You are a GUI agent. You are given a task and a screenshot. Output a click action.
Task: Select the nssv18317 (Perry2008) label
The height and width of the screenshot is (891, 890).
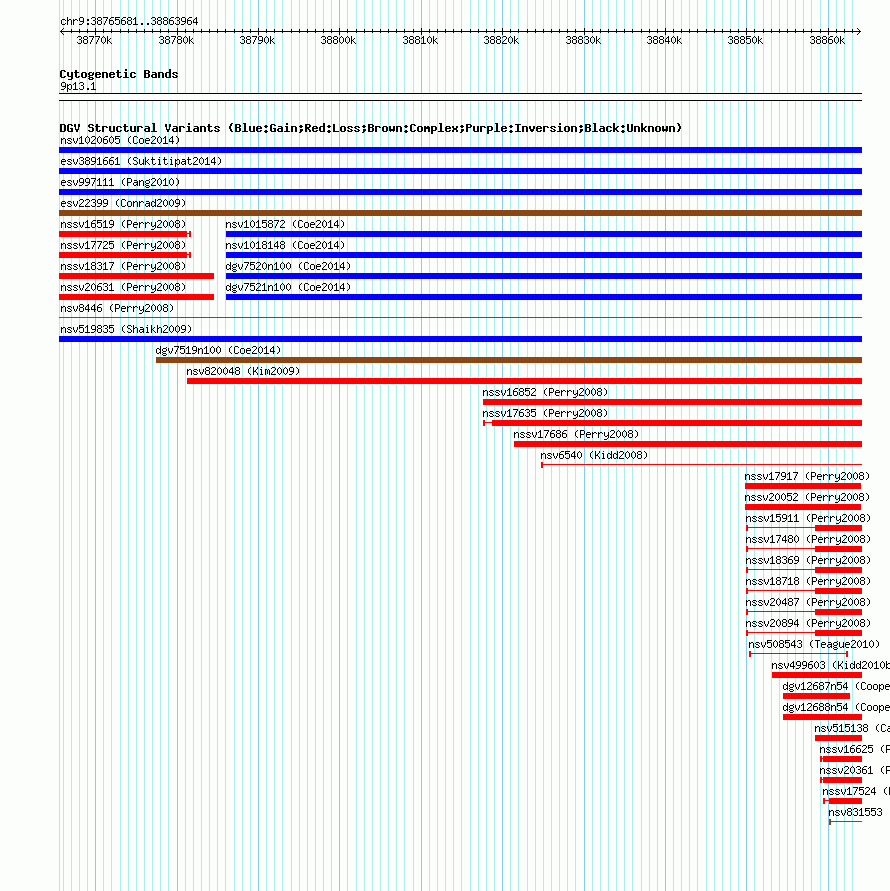[123, 267]
